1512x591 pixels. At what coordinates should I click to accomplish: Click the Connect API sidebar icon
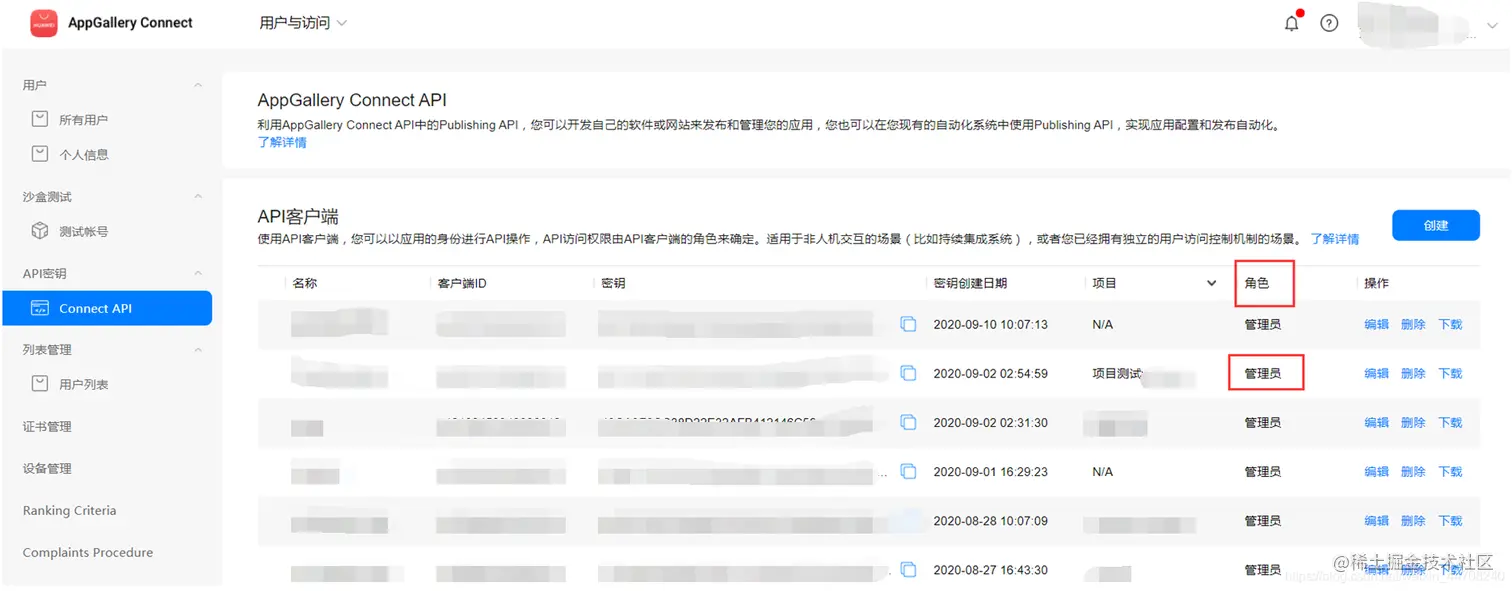pos(40,308)
